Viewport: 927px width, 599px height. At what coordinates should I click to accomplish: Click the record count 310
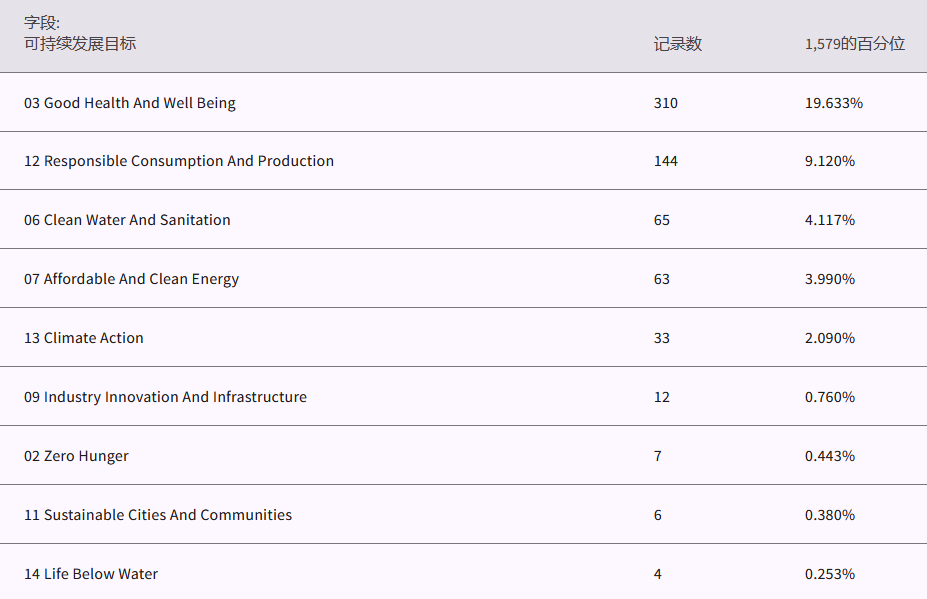[x=665, y=103]
